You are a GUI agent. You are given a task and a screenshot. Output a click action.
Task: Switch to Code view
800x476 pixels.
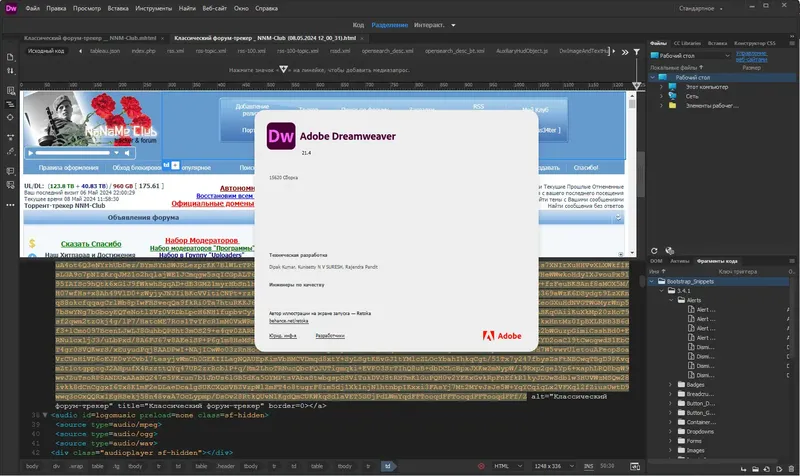(358, 25)
